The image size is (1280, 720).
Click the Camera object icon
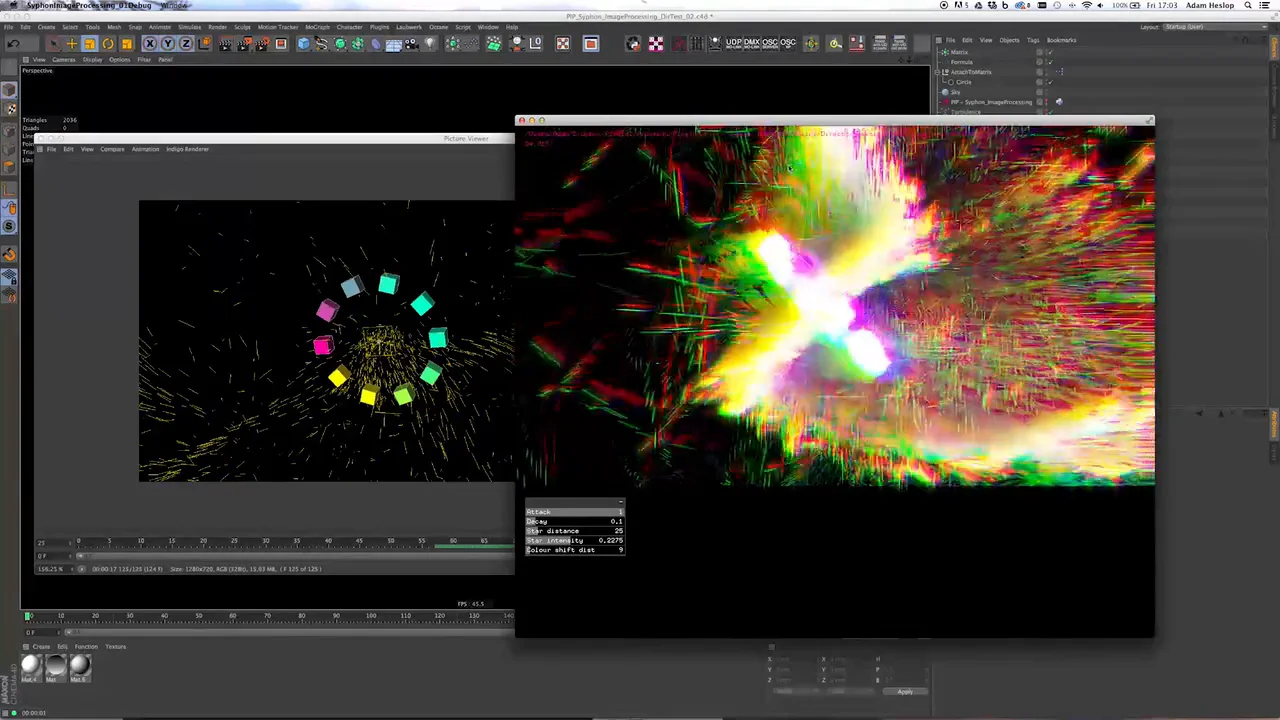click(412, 44)
